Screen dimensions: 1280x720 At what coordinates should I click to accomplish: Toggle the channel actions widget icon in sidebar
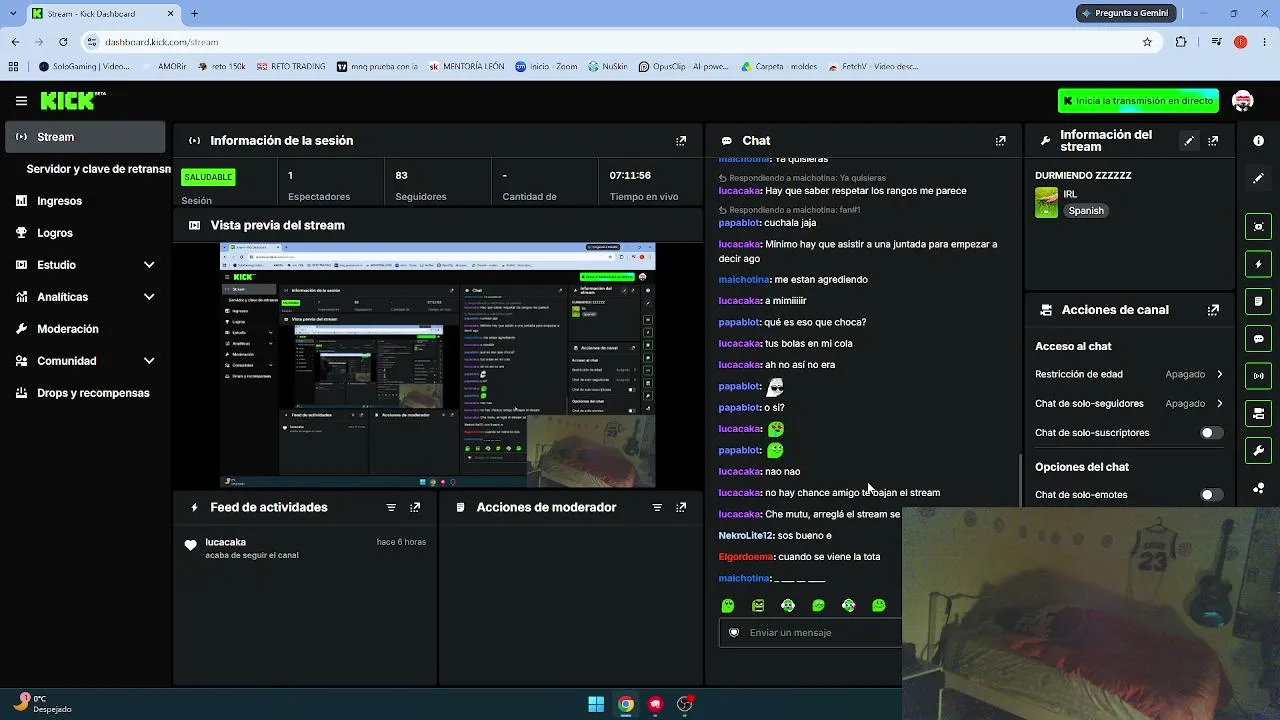point(1259,413)
